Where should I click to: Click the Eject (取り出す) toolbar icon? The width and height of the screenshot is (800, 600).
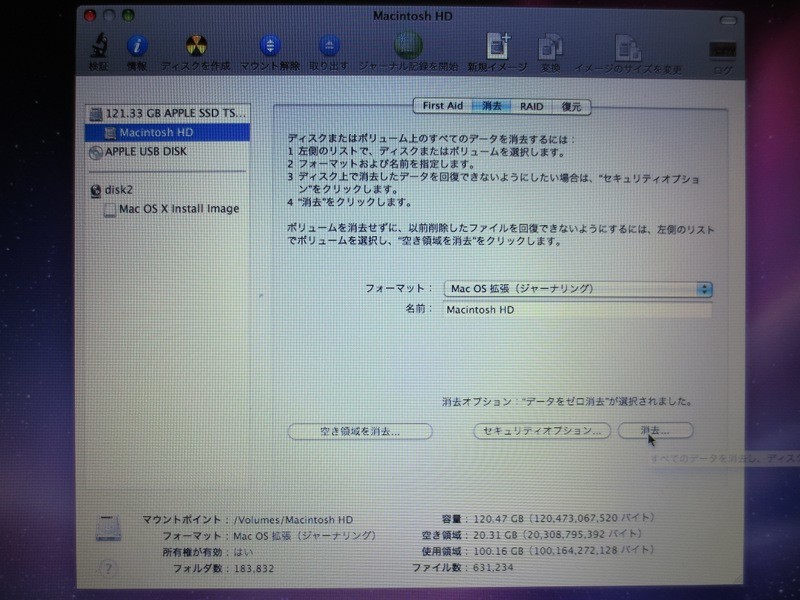pos(329,46)
